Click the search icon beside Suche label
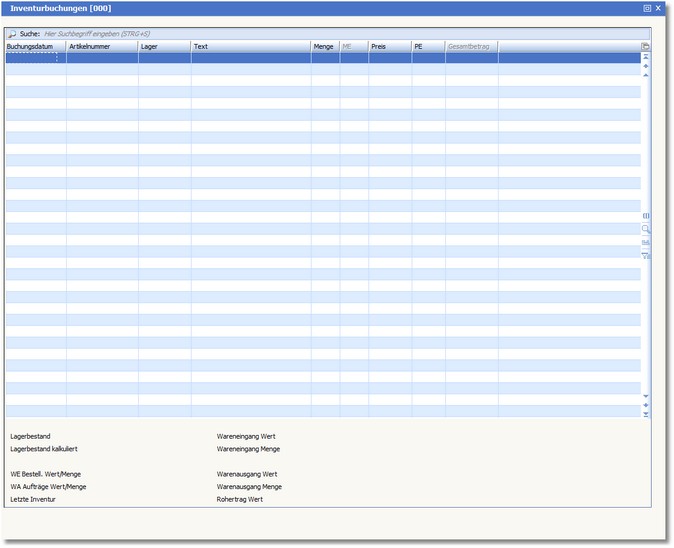674x548 pixels. point(12,34)
